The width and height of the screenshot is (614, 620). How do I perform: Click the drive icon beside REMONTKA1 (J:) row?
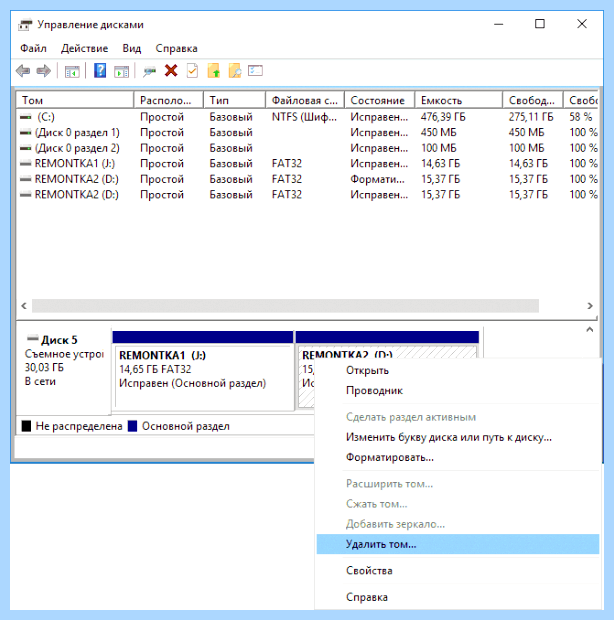pos(26,163)
